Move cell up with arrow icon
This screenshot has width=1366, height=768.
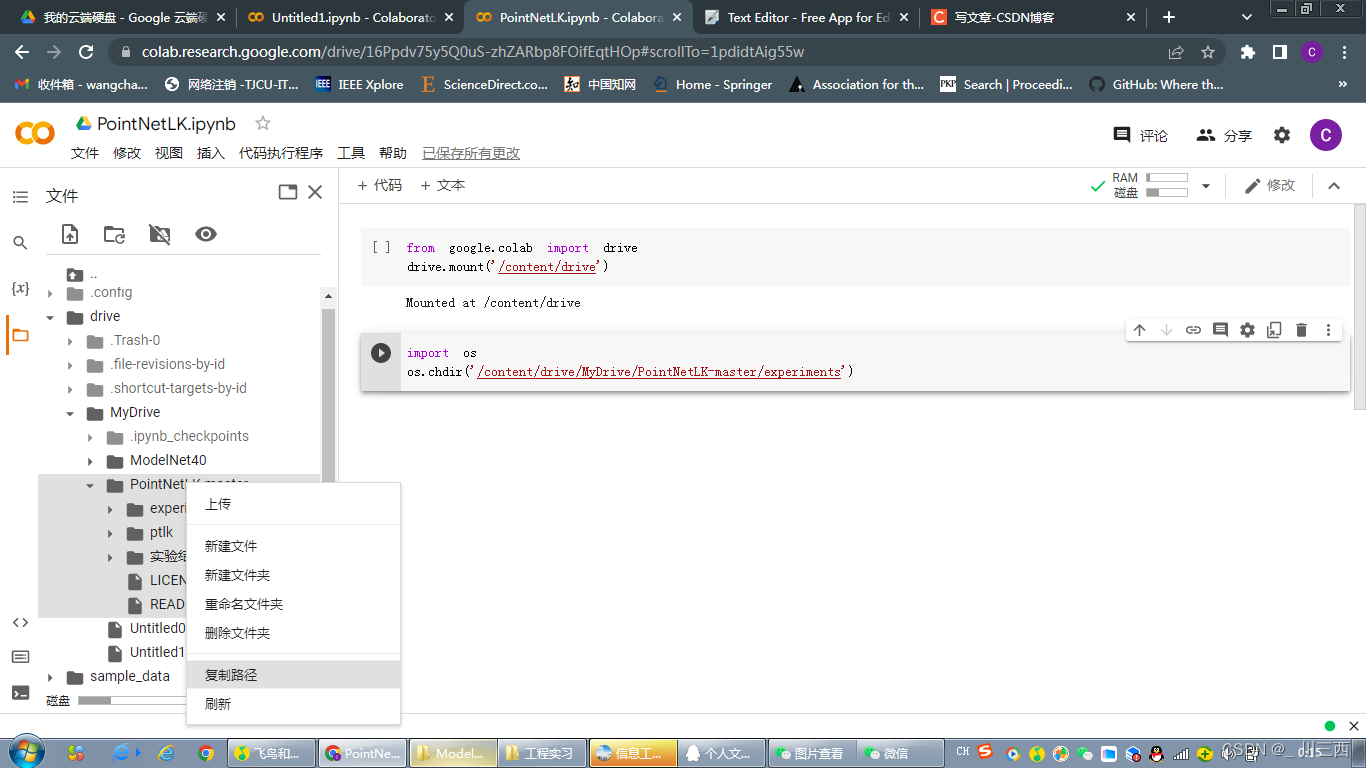coord(1139,330)
